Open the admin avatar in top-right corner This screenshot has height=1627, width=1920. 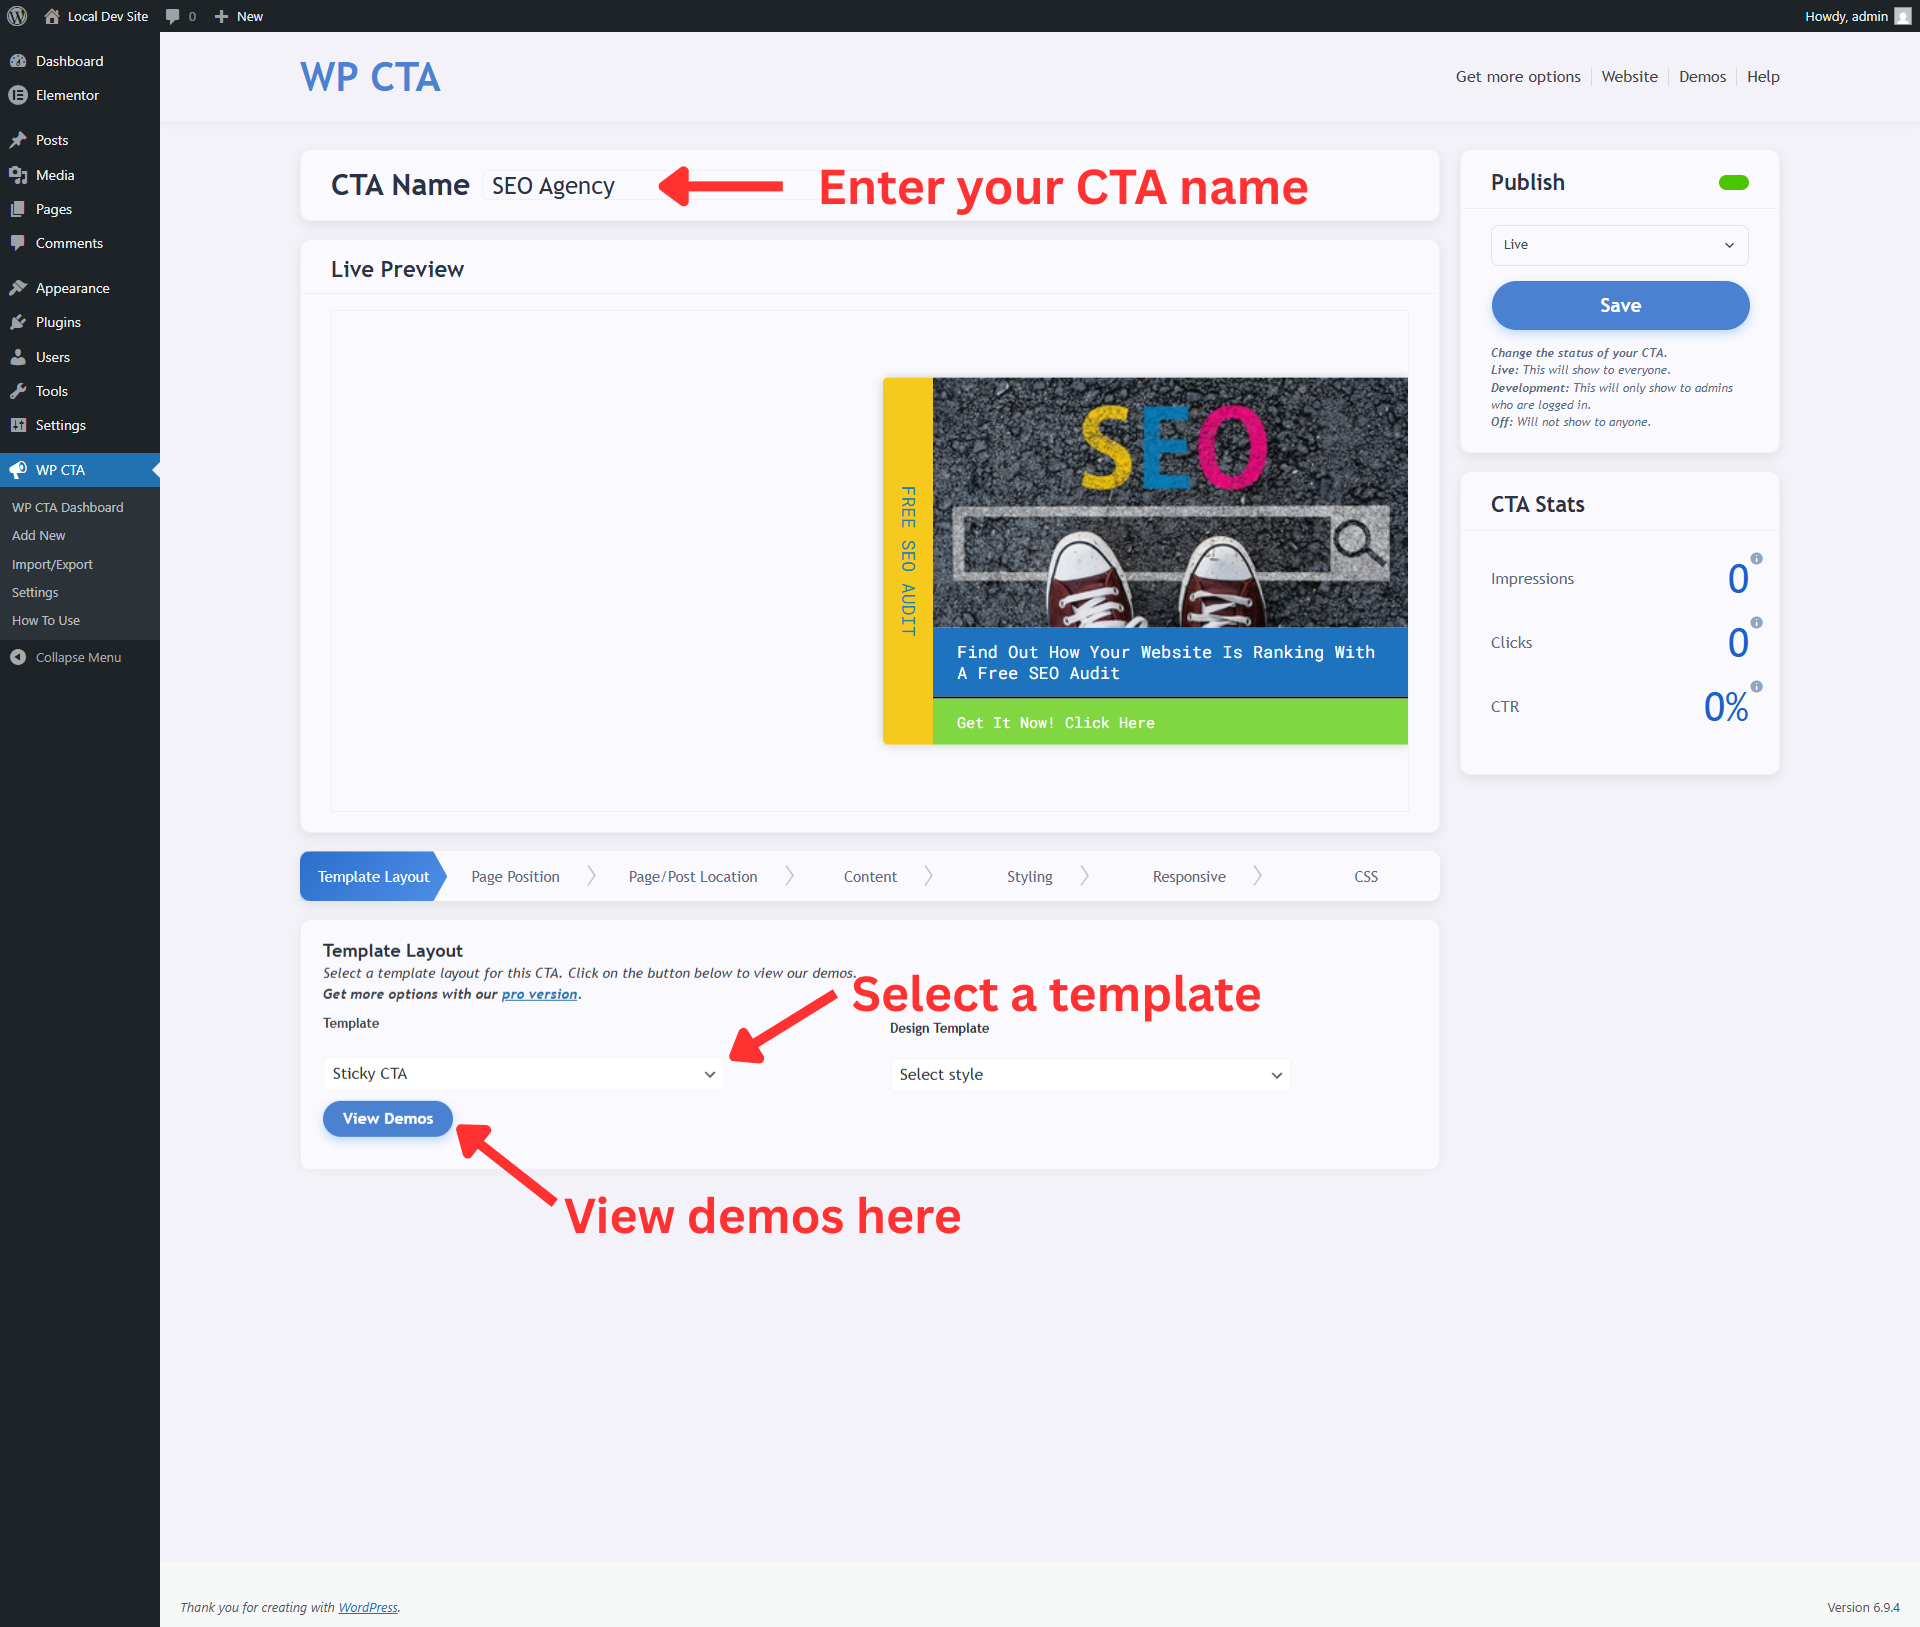click(1901, 16)
